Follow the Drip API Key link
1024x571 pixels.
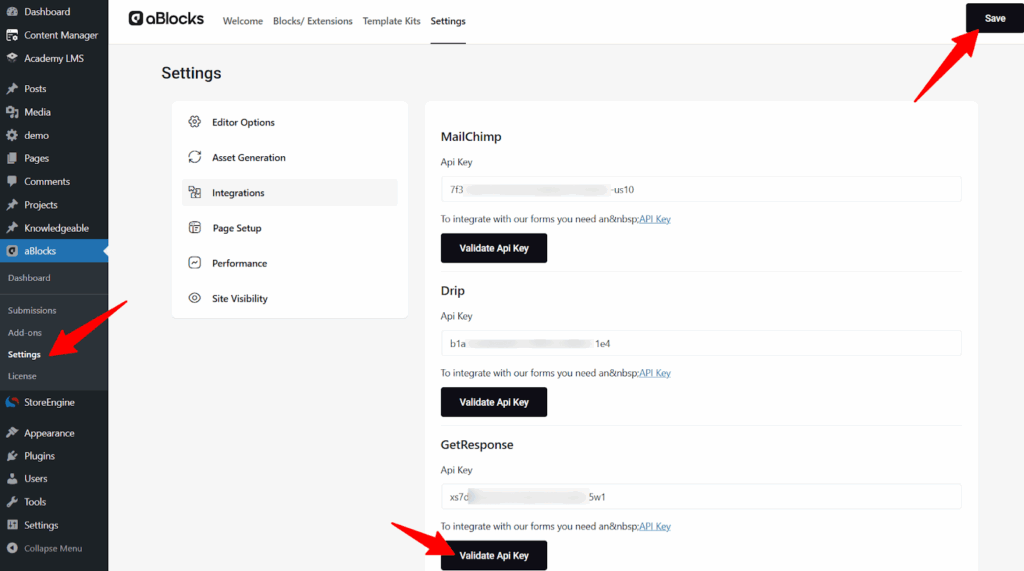(655, 373)
